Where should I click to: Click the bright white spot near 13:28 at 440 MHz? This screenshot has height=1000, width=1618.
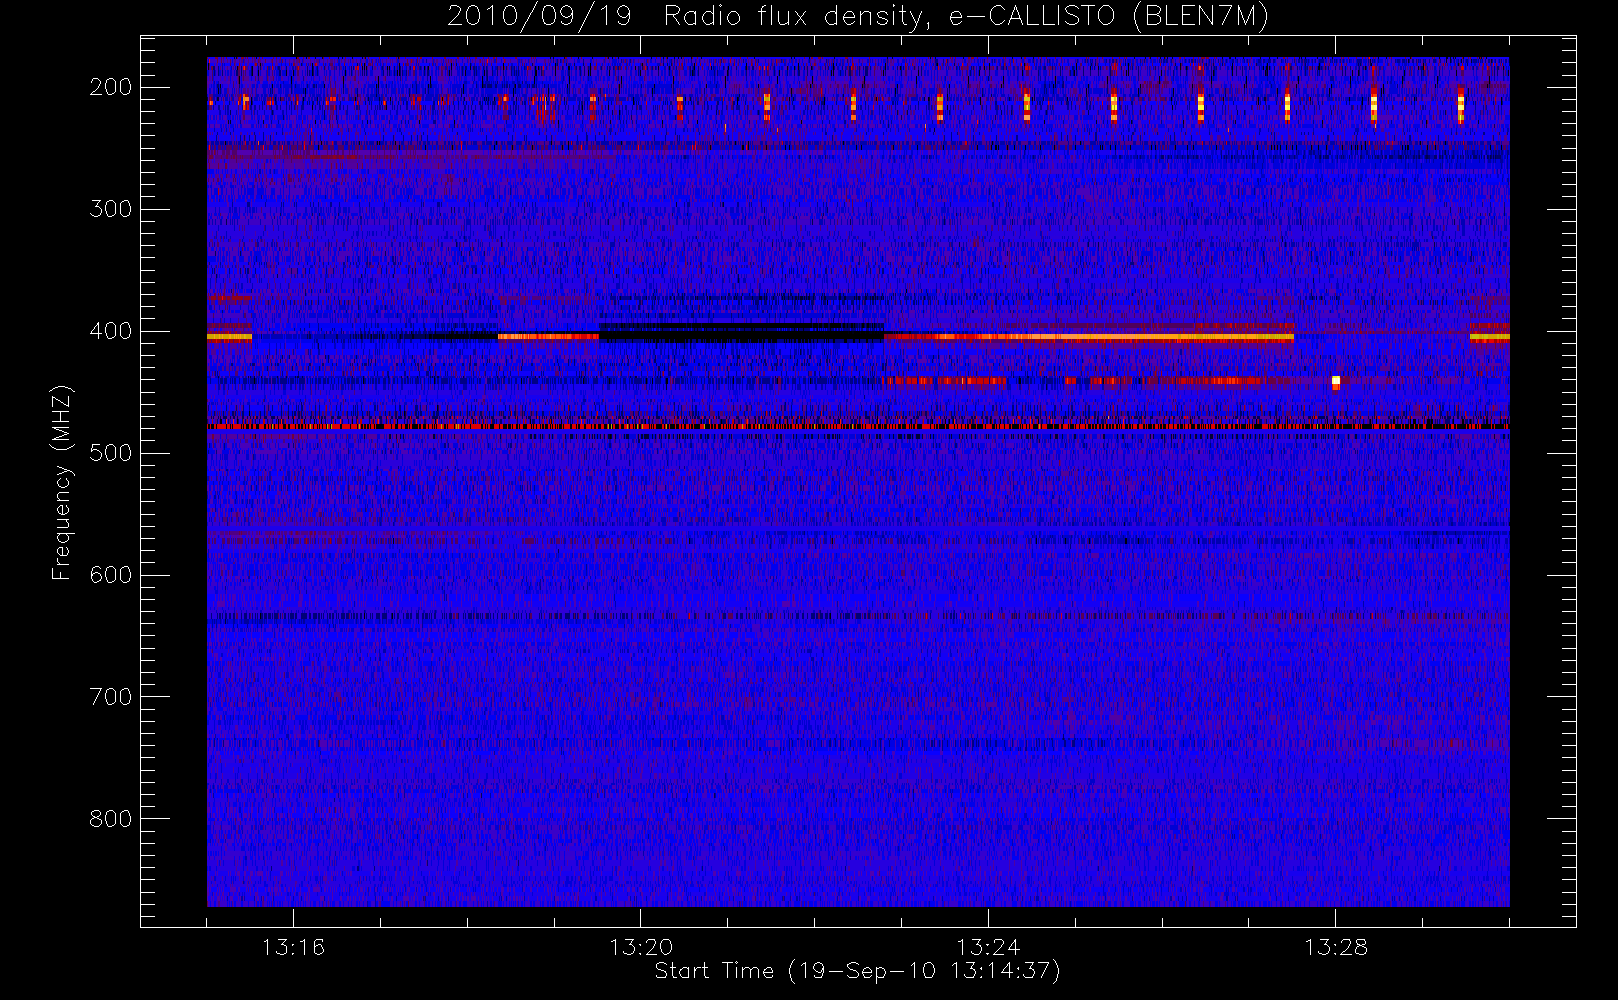(x=1336, y=381)
